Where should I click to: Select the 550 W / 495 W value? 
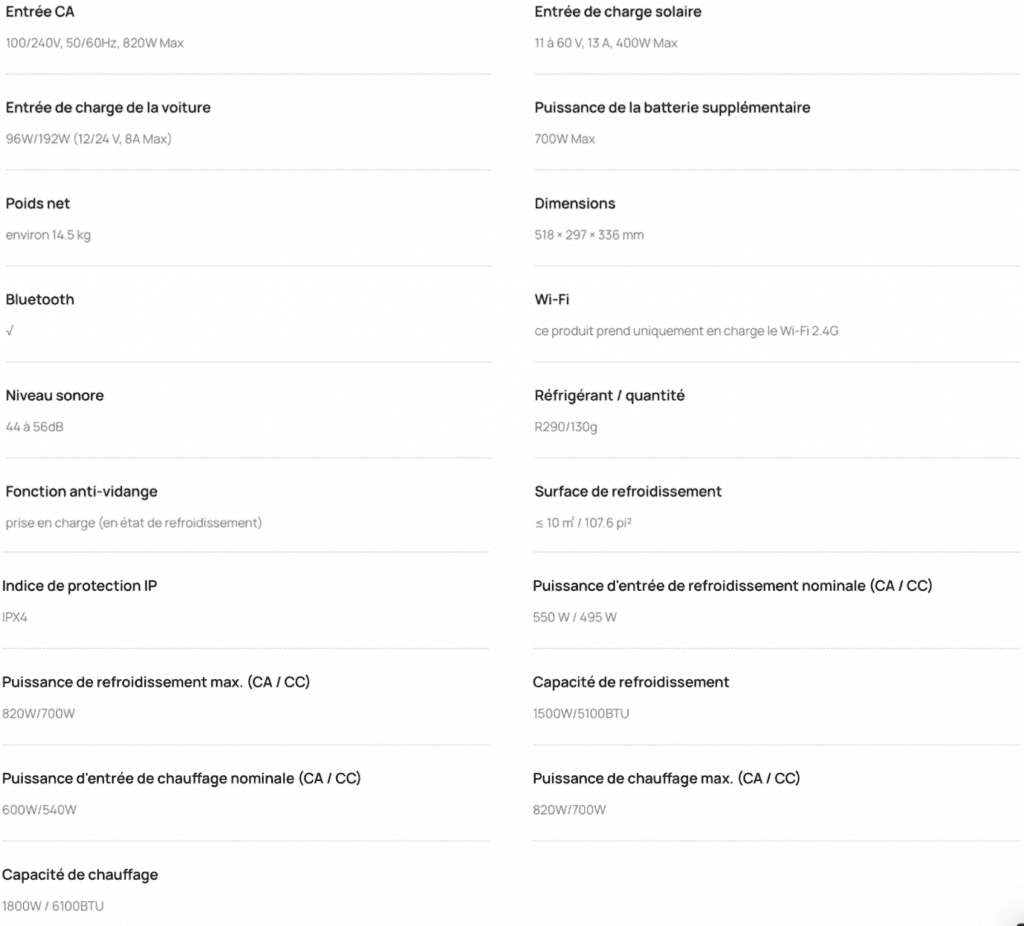(x=575, y=618)
